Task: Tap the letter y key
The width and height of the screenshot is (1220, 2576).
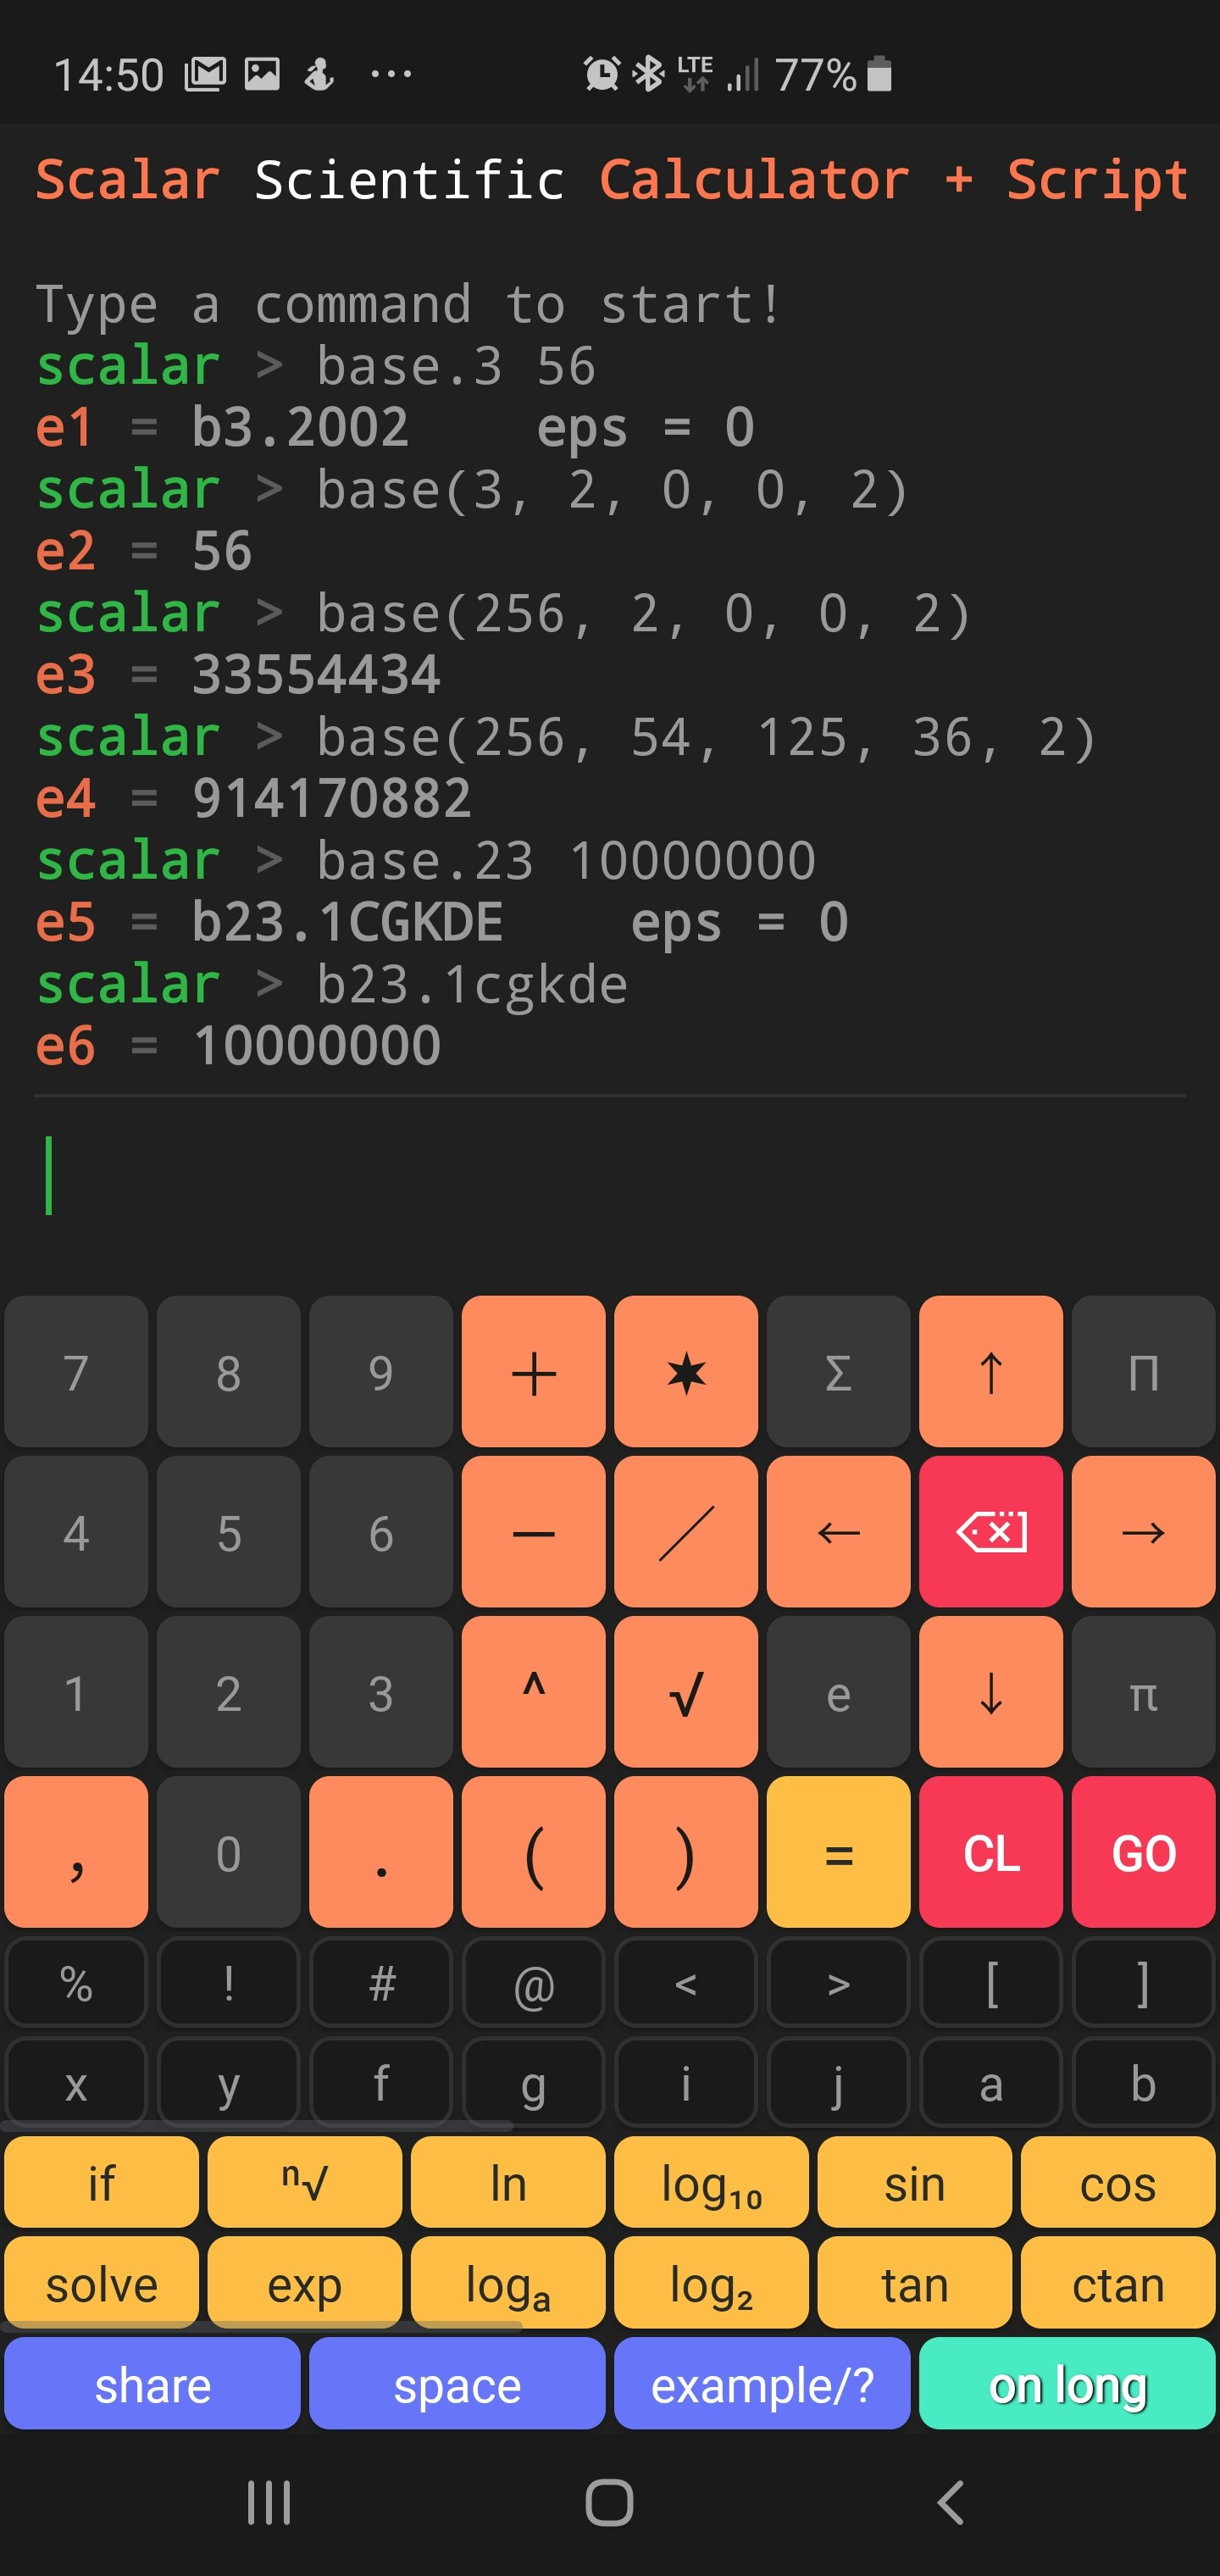Action: pos(228,2082)
